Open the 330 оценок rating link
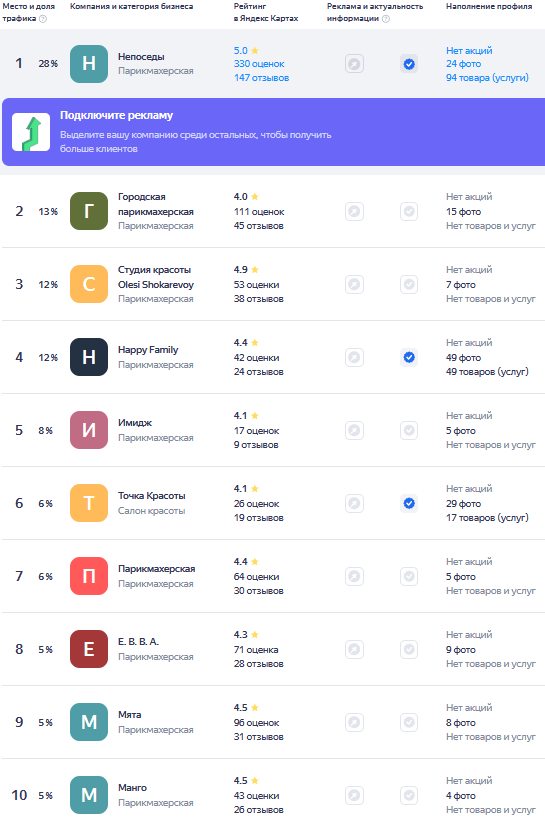 [x=259, y=64]
